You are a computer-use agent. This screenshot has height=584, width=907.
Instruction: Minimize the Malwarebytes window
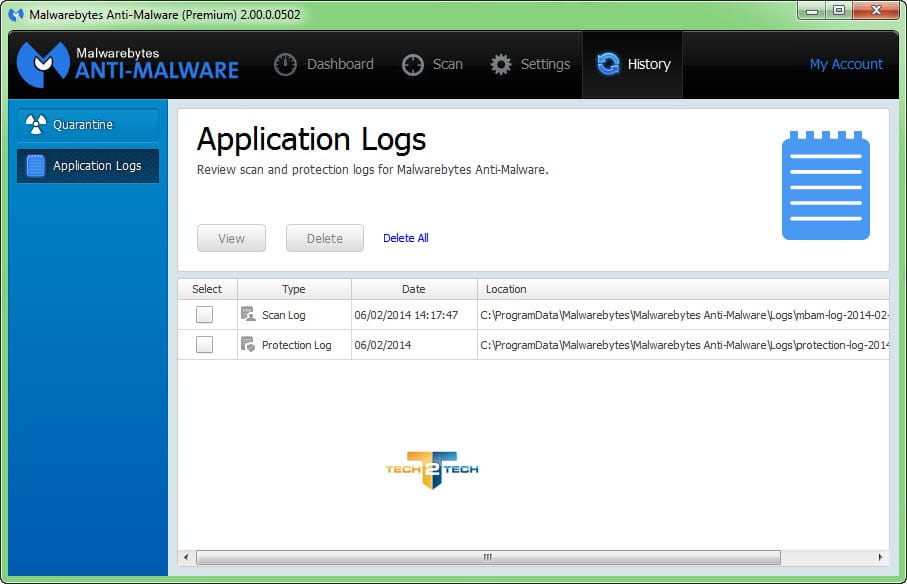pos(812,11)
